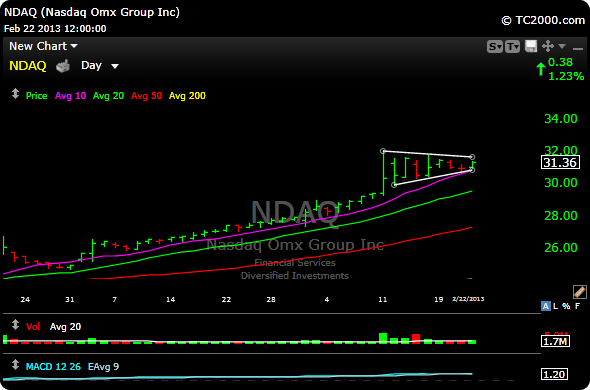
Task: Click the 31 date marker on time axis
Action: [x=70, y=300]
